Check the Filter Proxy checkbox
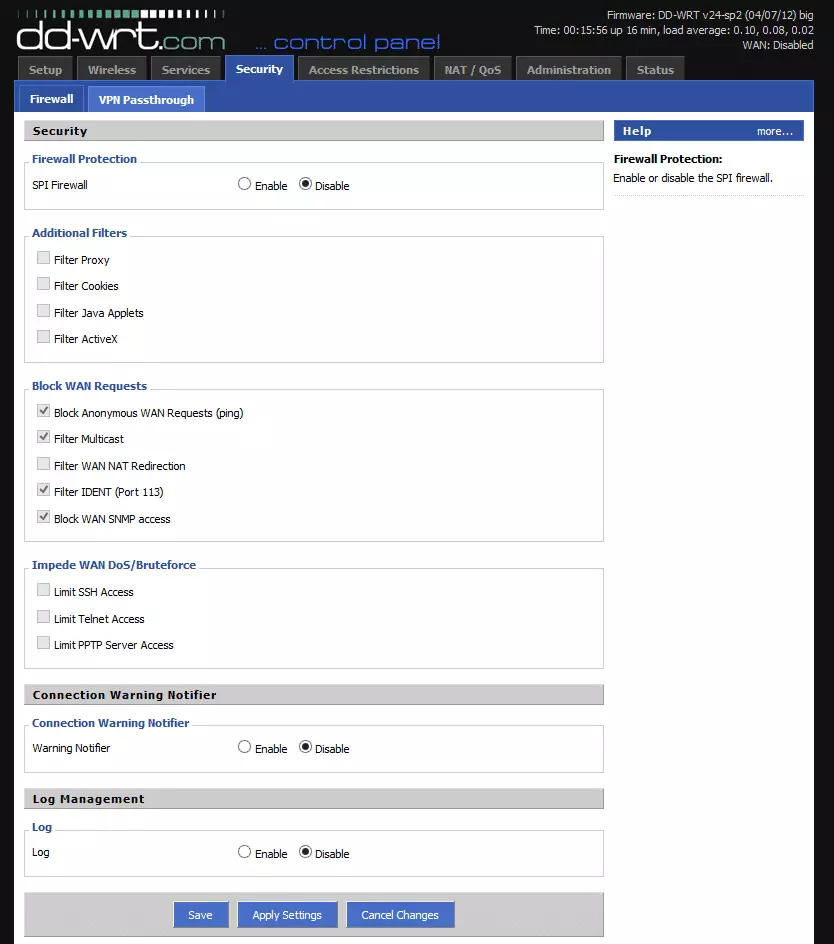 pyautogui.click(x=43, y=258)
